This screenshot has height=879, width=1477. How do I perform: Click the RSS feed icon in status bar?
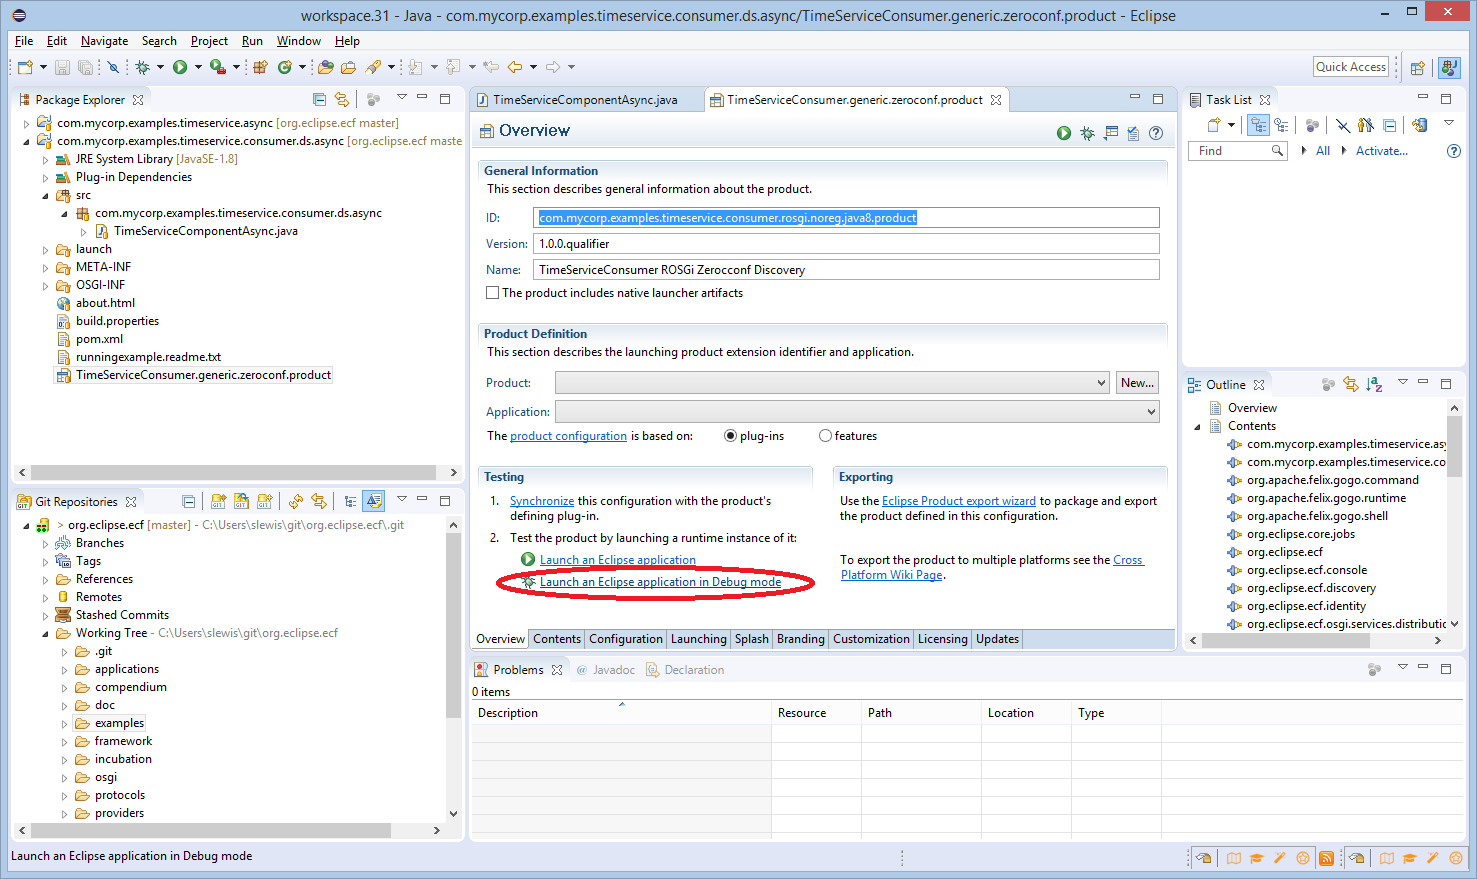[1326, 858]
